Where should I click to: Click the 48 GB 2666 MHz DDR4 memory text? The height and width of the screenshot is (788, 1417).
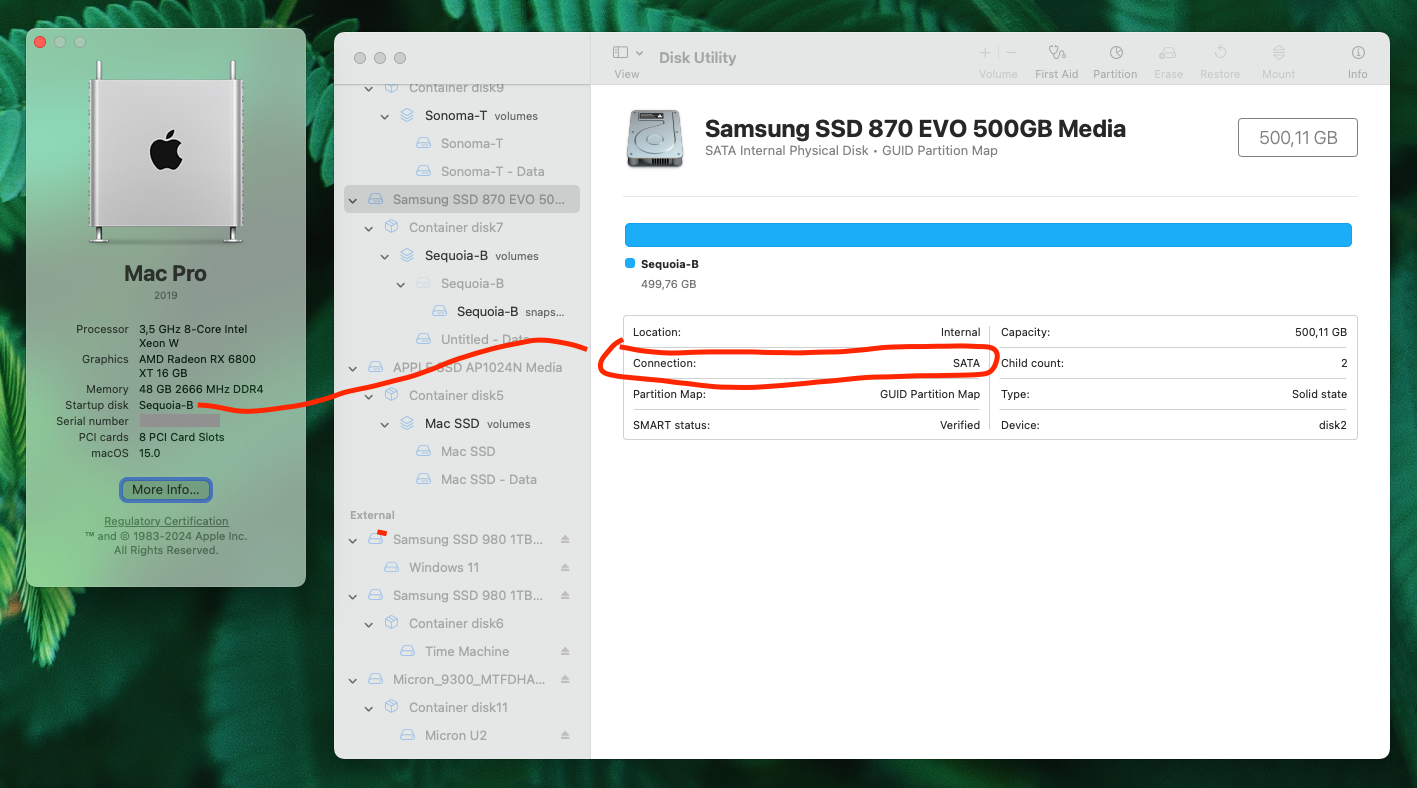201,389
